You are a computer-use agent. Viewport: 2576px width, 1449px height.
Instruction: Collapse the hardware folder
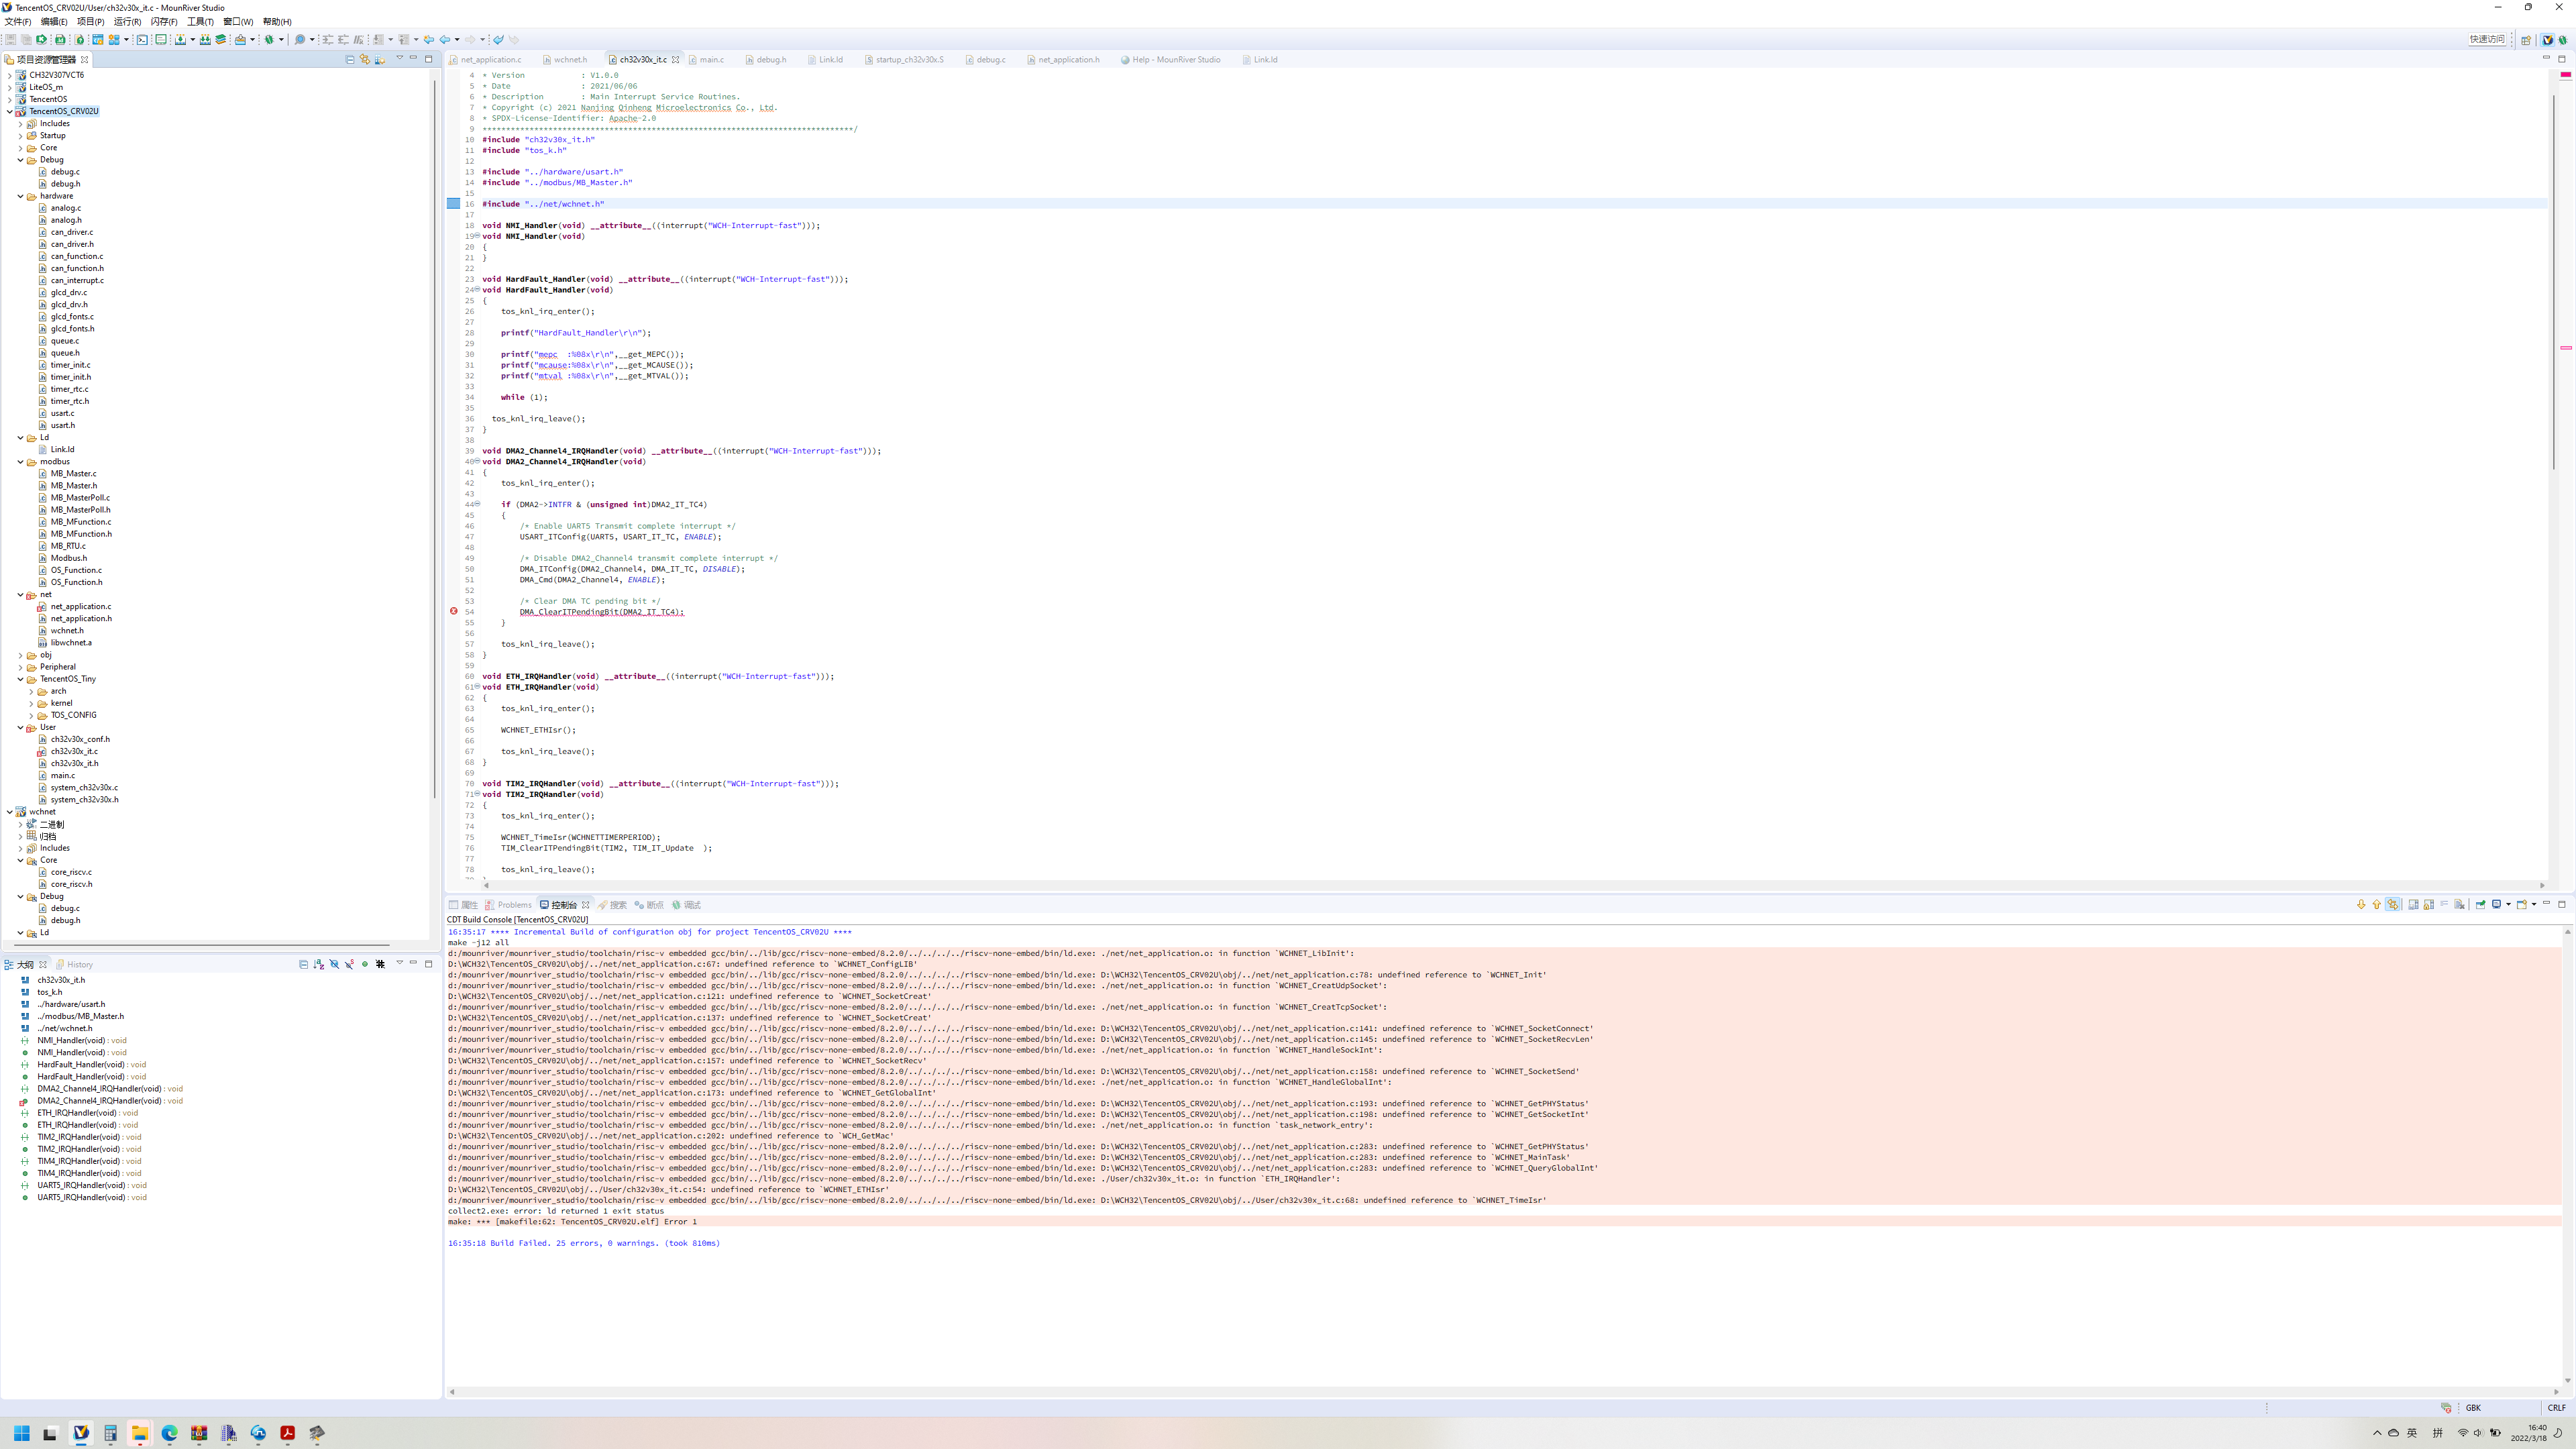[x=21, y=196]
